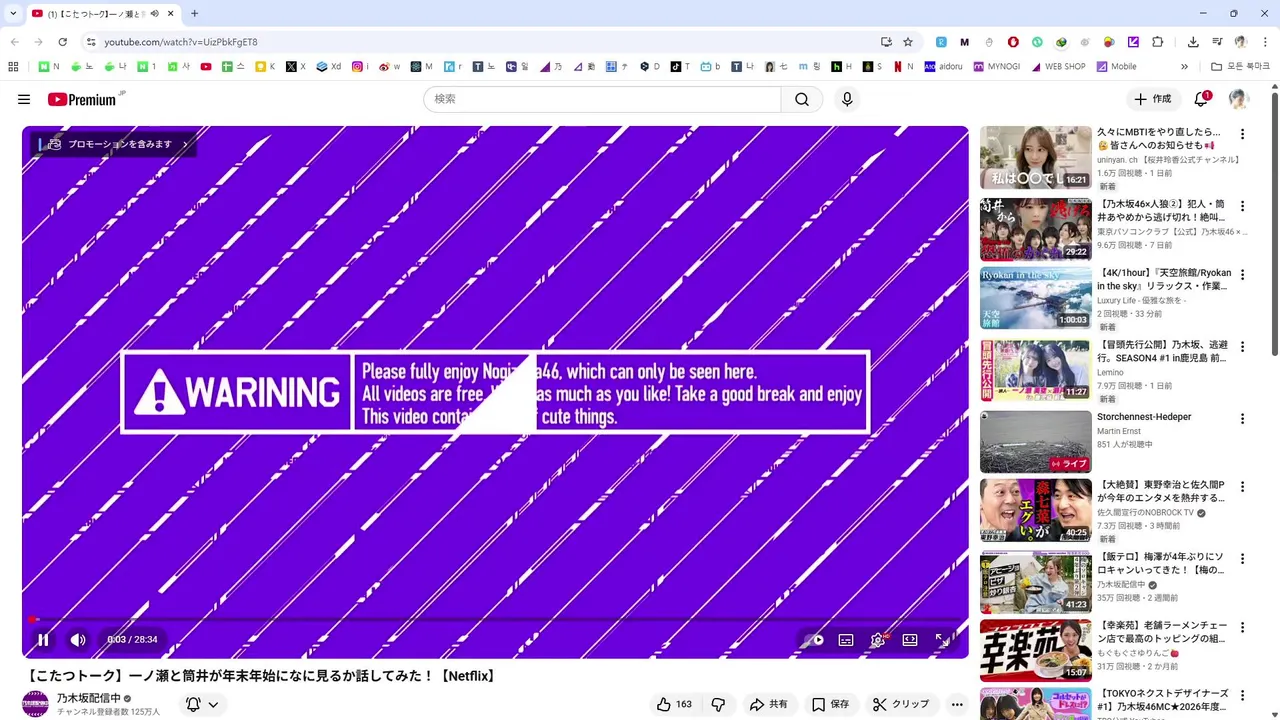Image resolution: width=1280 pixels, height=720 pixels.
Task: Save the video with 保存 button
Action: tap(830, 704)
